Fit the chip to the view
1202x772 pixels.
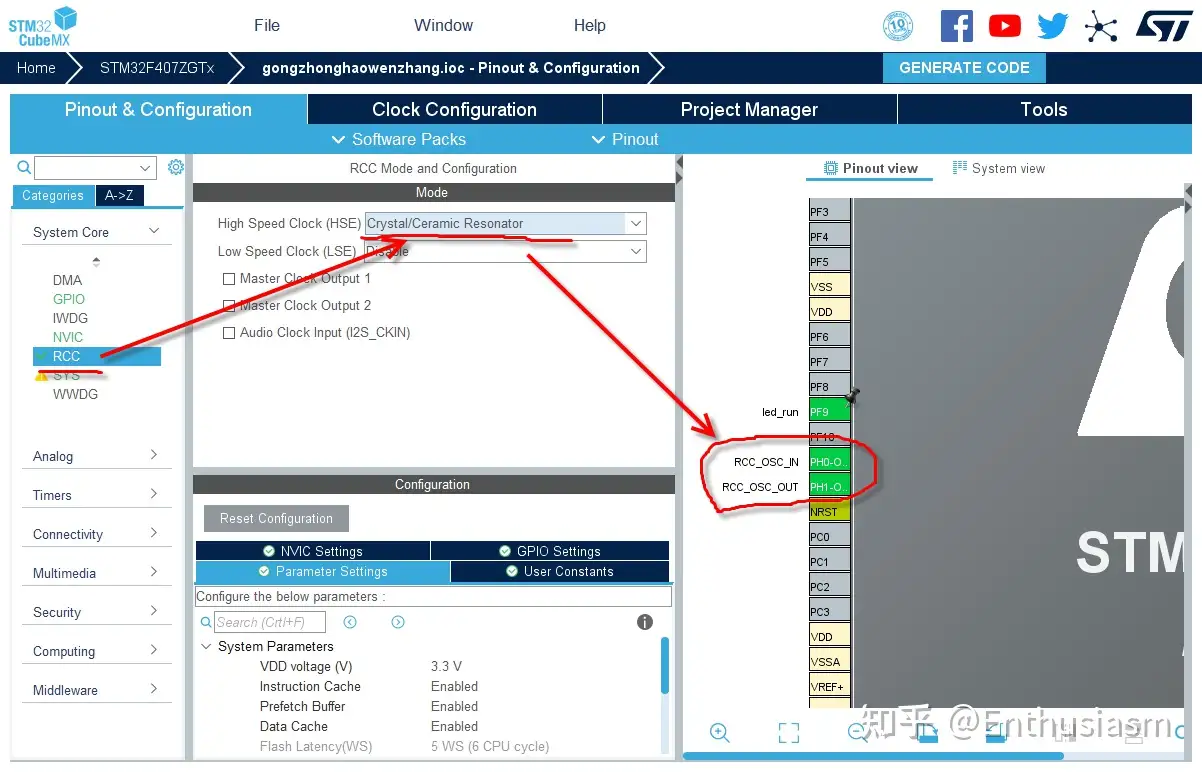coord(788,733)
